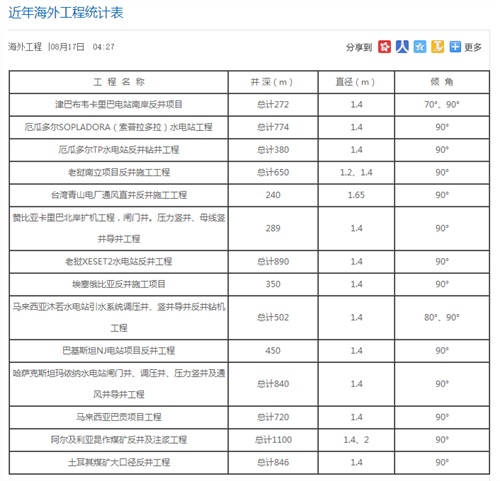Click the 80°、90° angle cell
Viewport: 500px width, 481px height.
[x=442, y=318]
